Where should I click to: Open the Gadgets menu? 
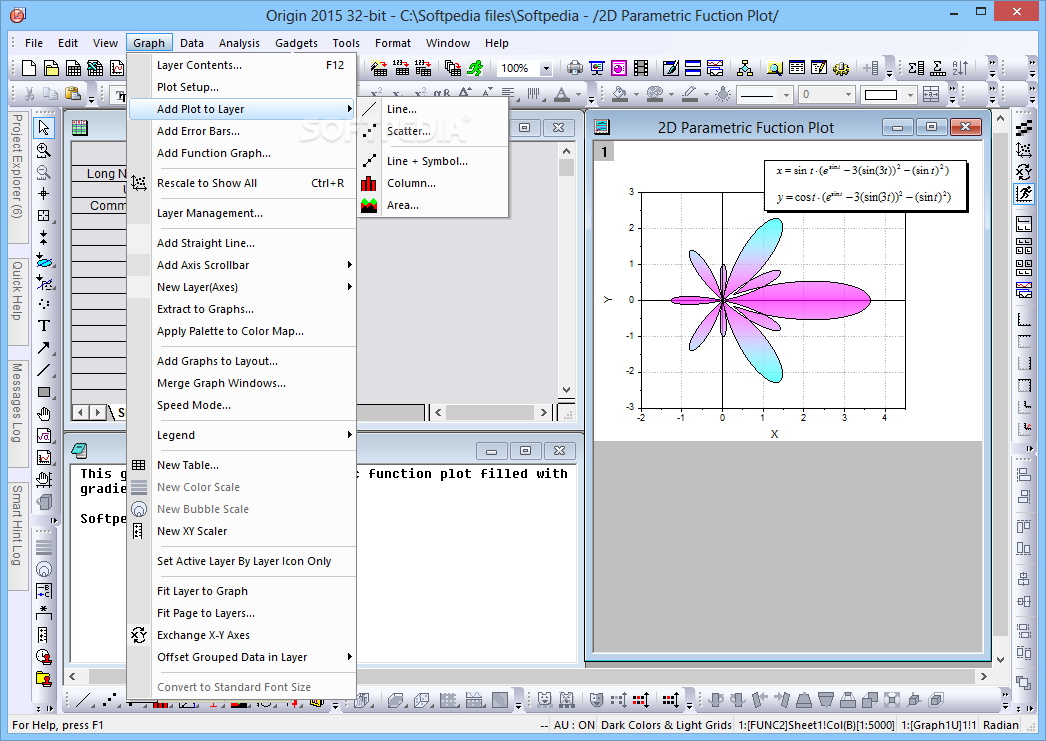pyautogui.click(x=296, y=43)
